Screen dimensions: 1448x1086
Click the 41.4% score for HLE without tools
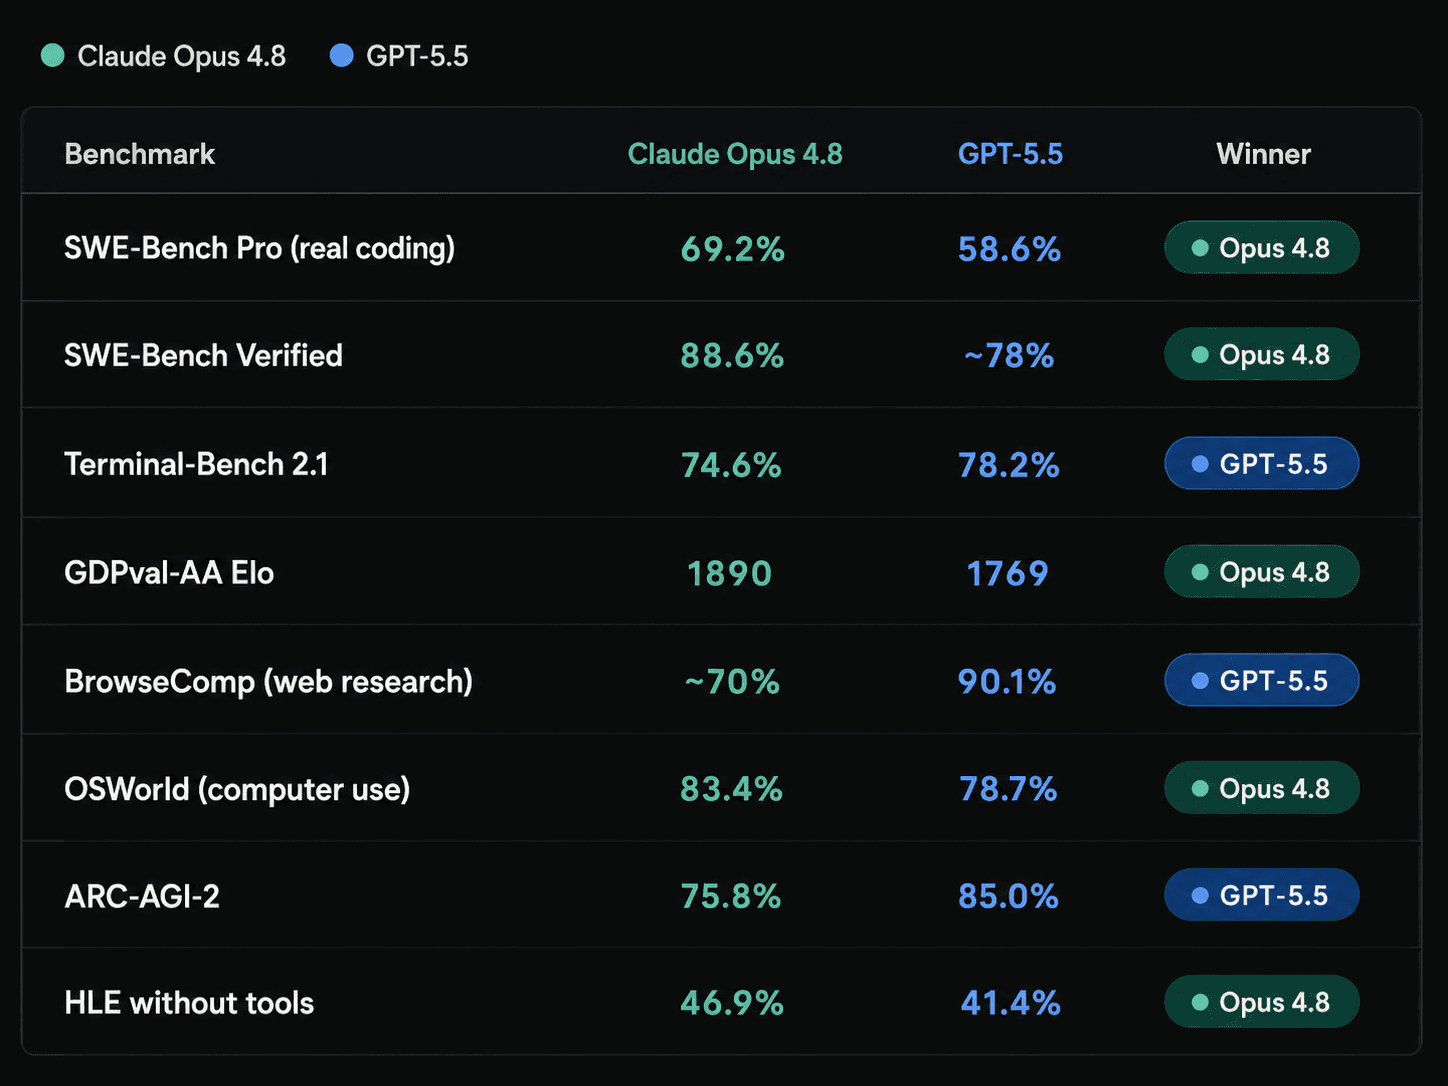tap(1010, 1003)
